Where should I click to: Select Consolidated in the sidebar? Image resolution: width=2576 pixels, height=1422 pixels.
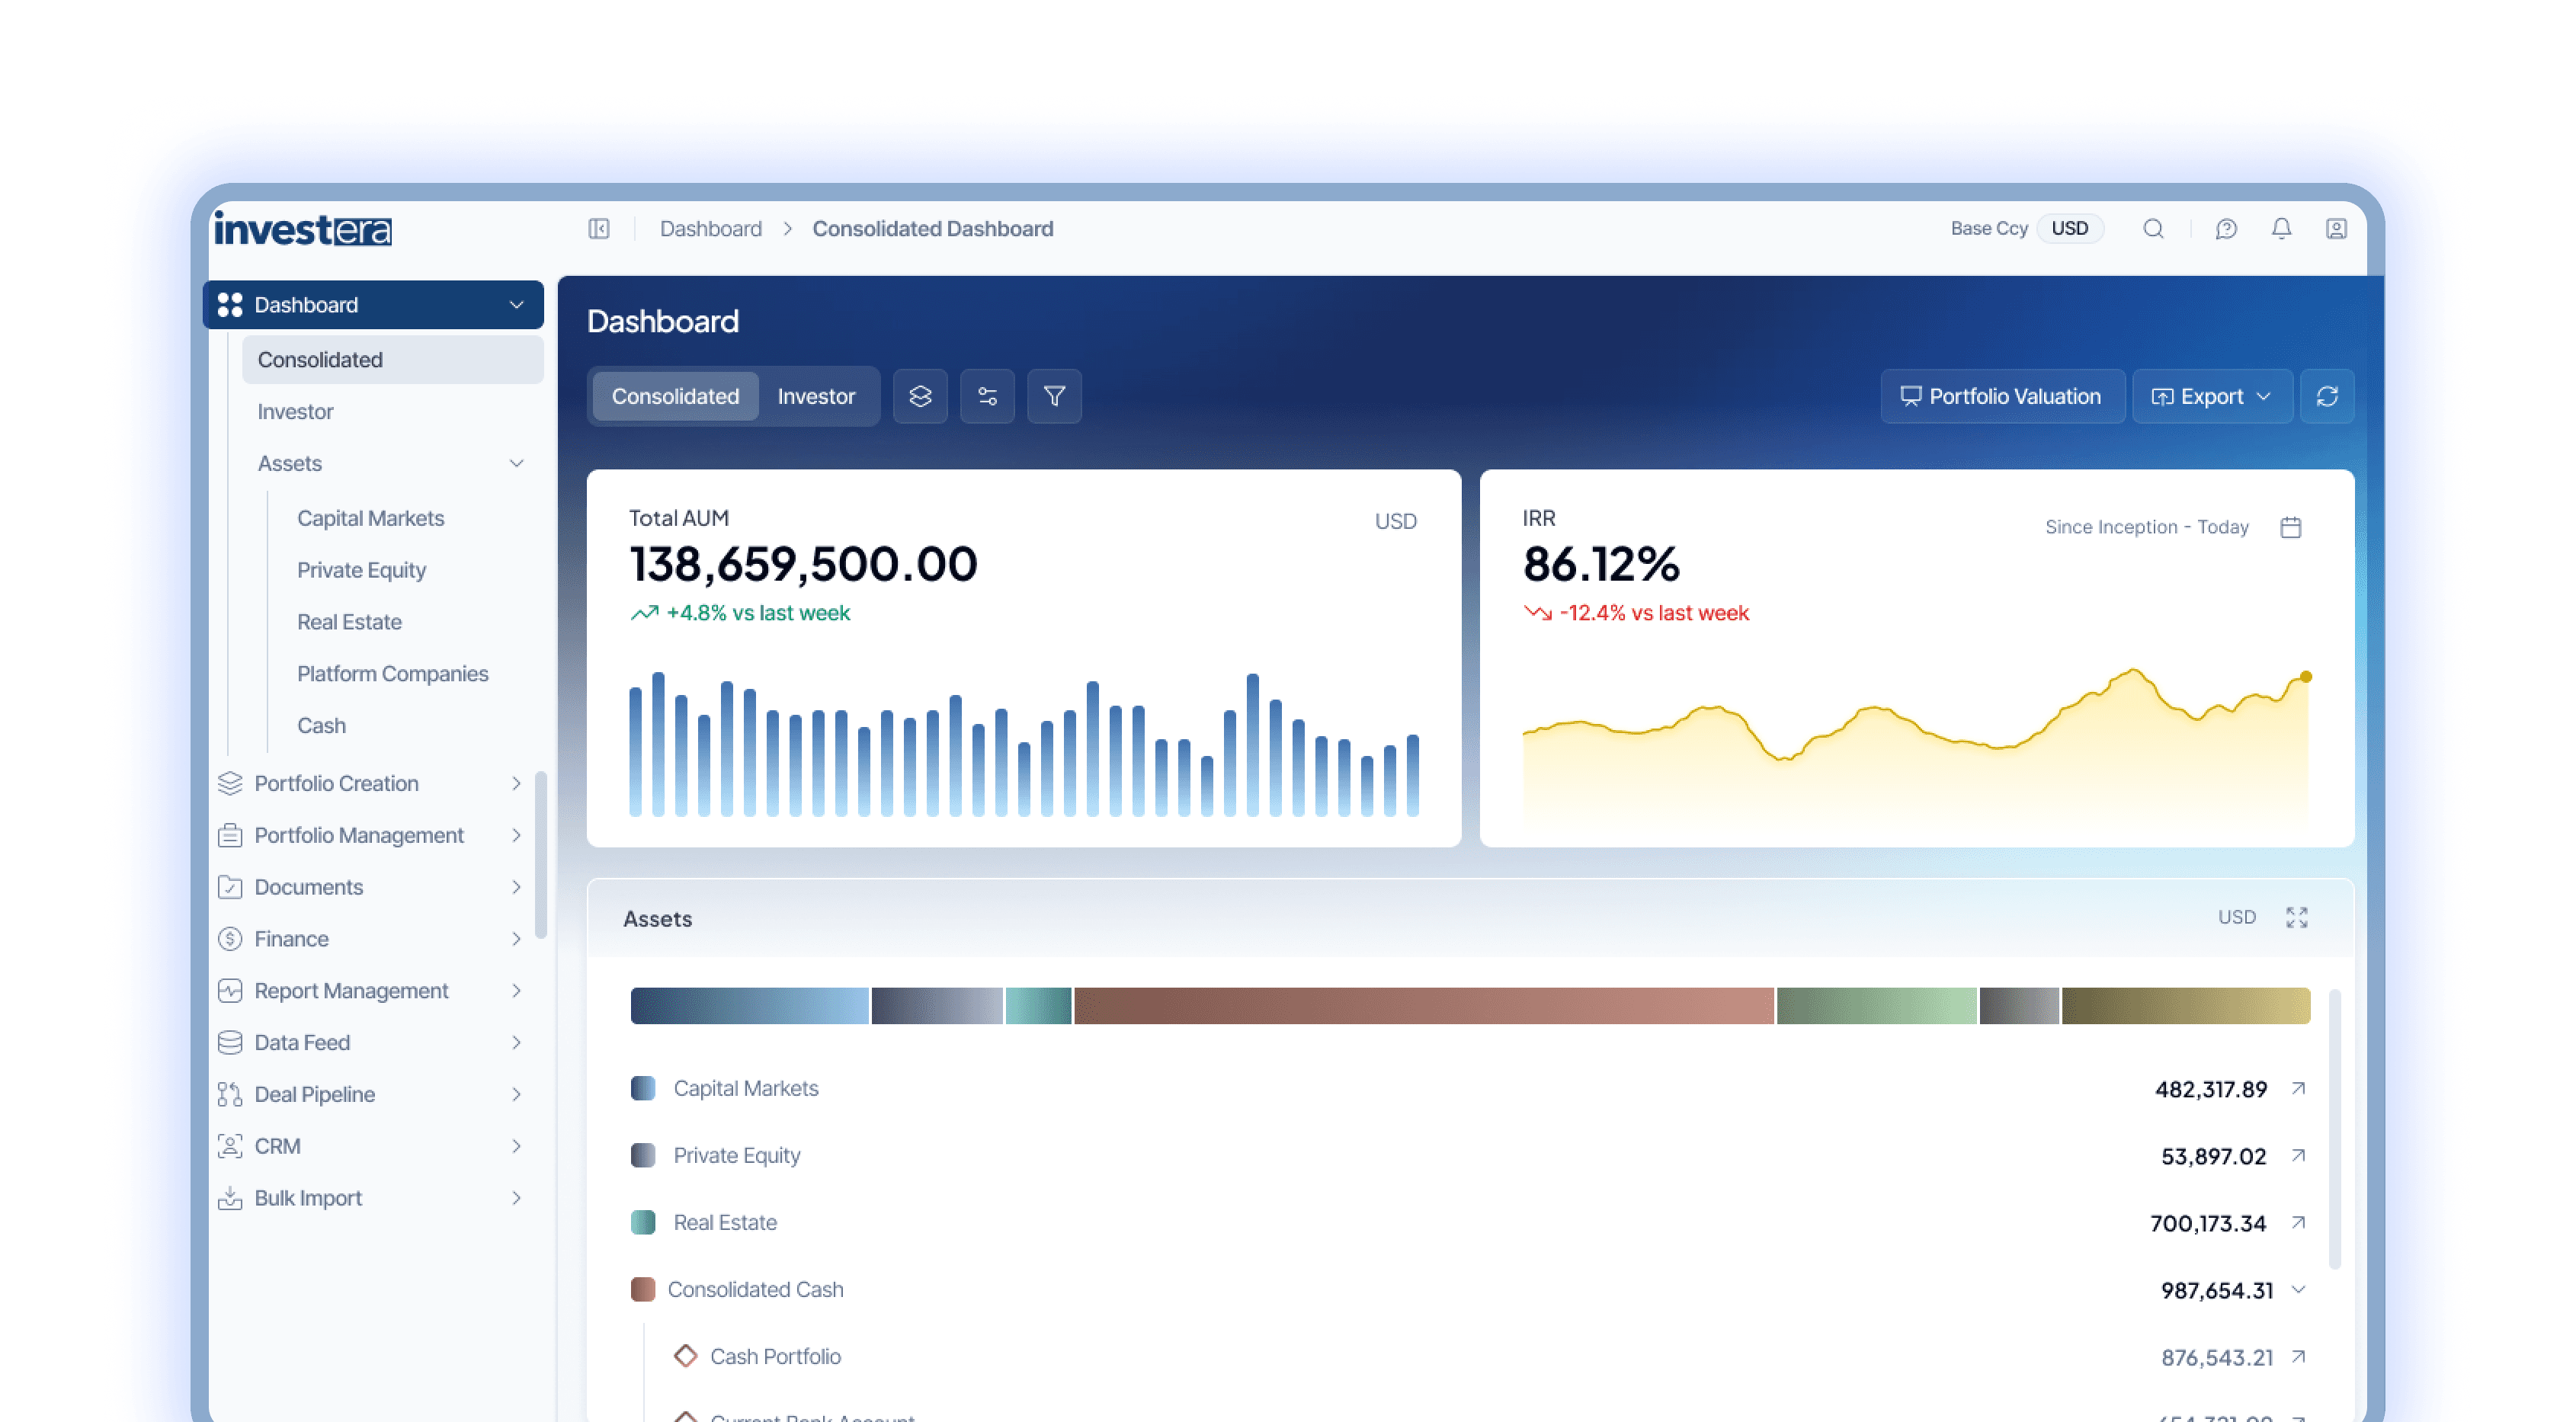click(x=392, y=359)
